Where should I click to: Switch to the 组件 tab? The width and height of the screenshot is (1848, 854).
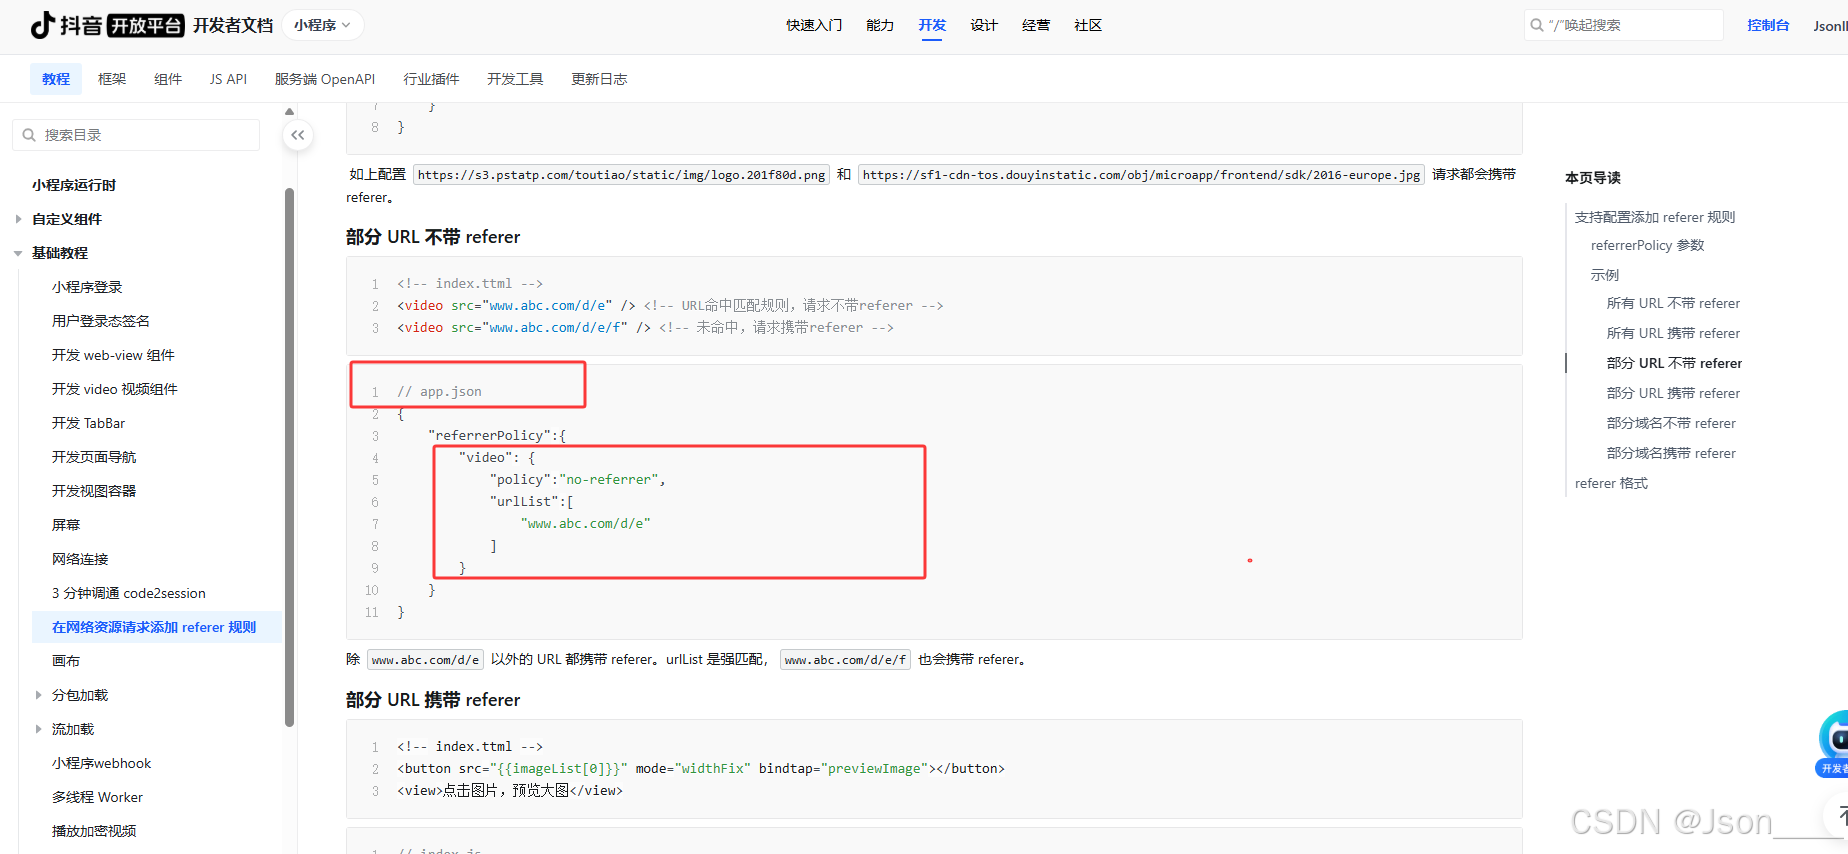point(168,79)
